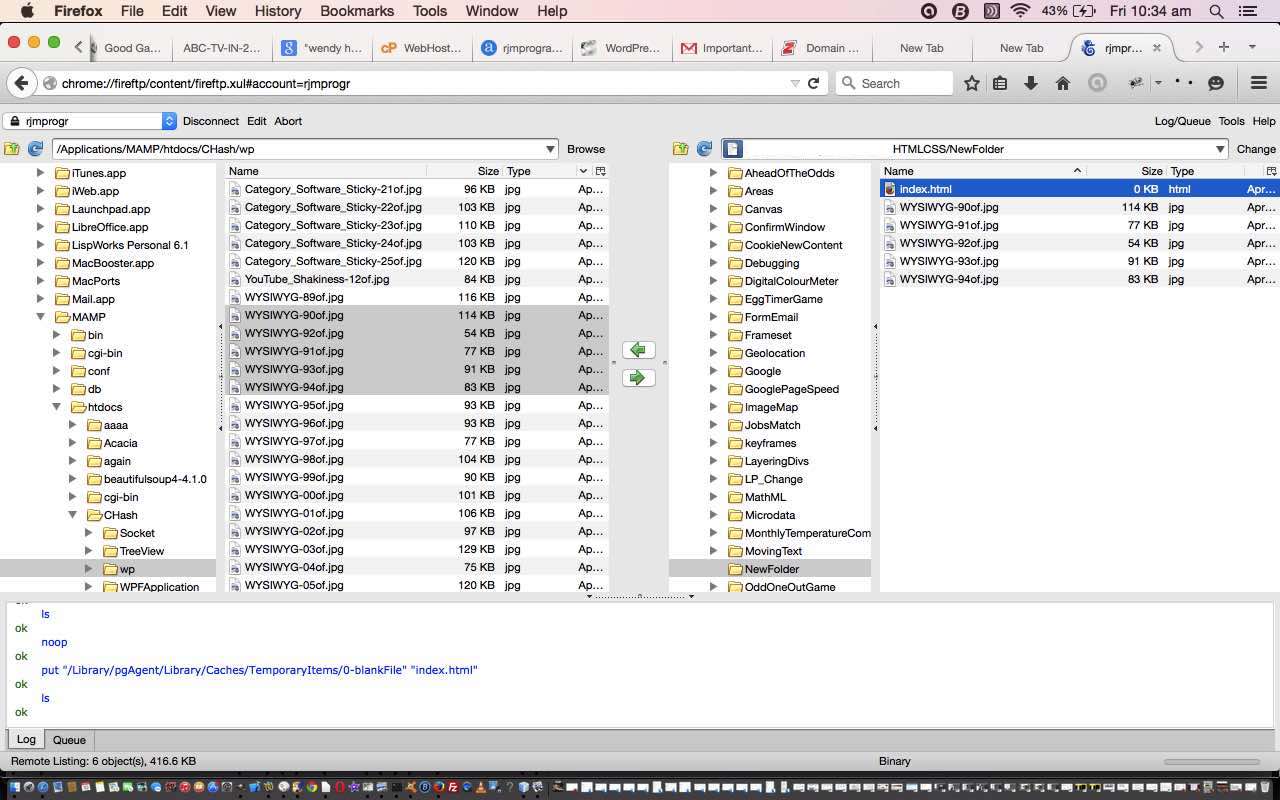This screenshot has height=800, width=1280.
Task: Open the FireFTP Tools menu on right
Action: pos(1231,121)
